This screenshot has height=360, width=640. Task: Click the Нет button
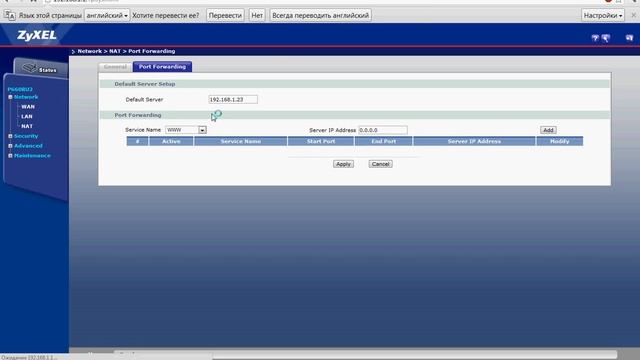click(257, 16)
